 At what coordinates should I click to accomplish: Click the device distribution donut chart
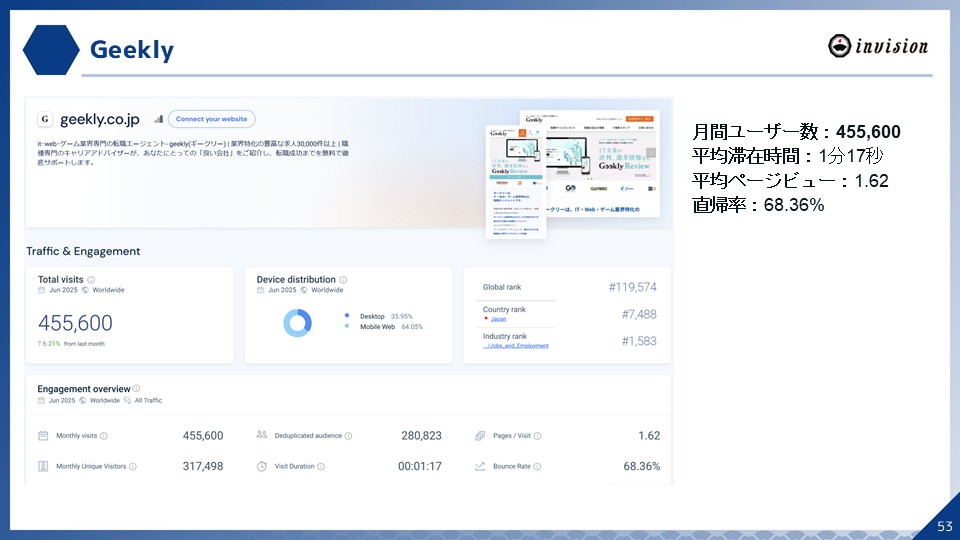coord(298,323)
